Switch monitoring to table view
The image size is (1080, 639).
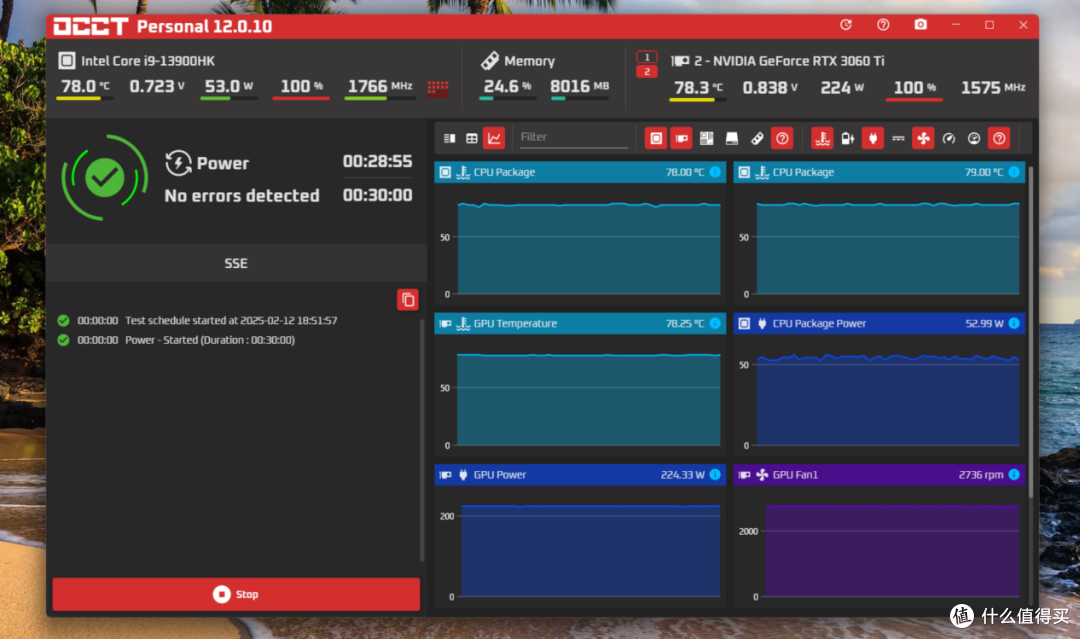tap(472, 138)
